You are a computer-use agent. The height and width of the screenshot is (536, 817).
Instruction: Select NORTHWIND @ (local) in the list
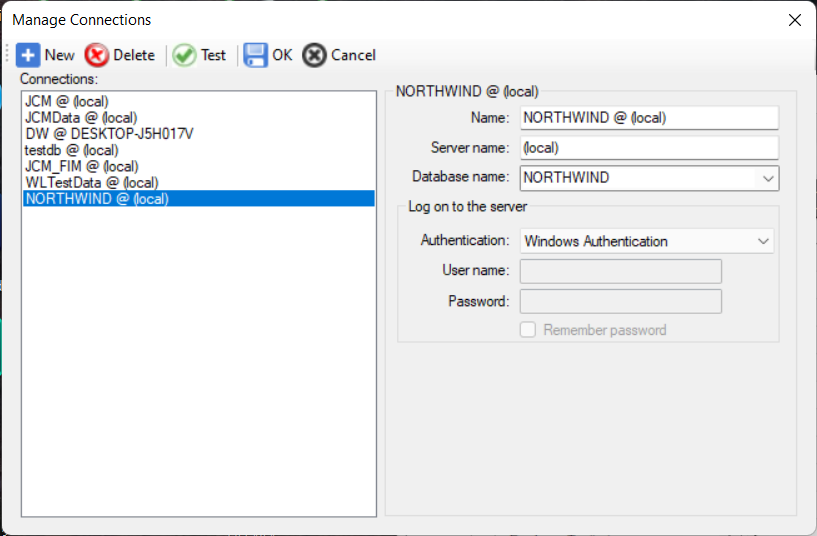point(97,199)
